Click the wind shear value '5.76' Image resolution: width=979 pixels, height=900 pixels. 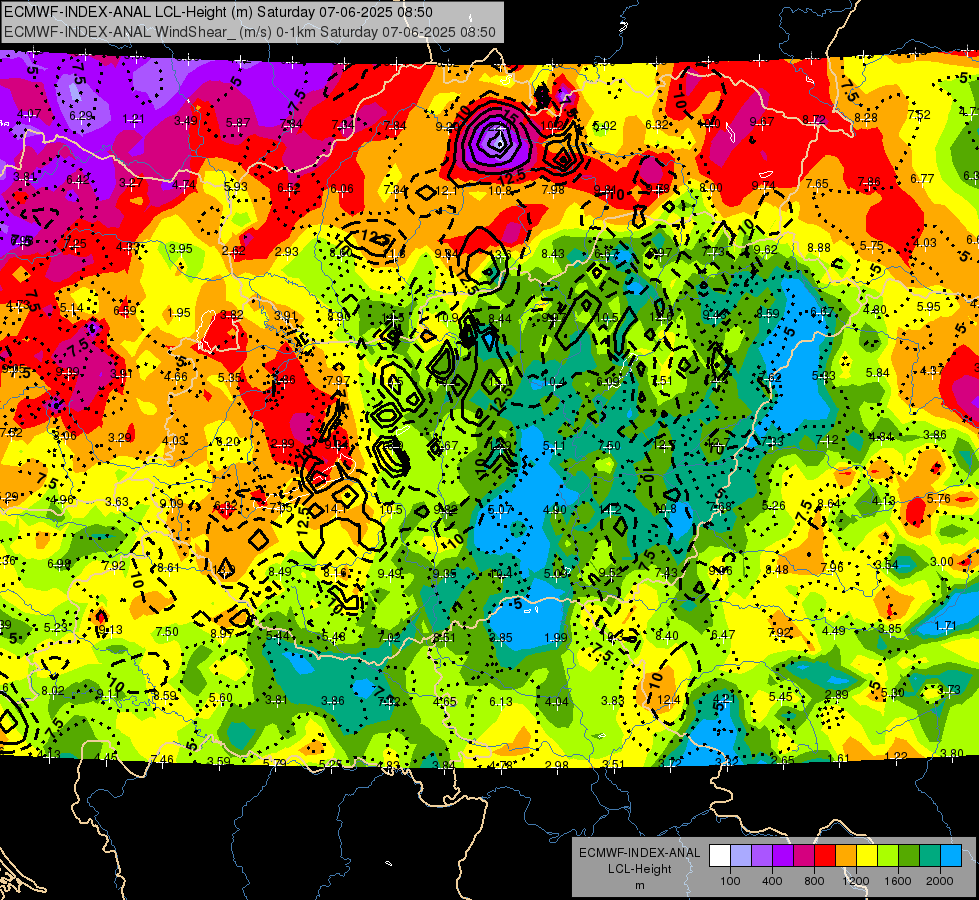tap(939, 498)
